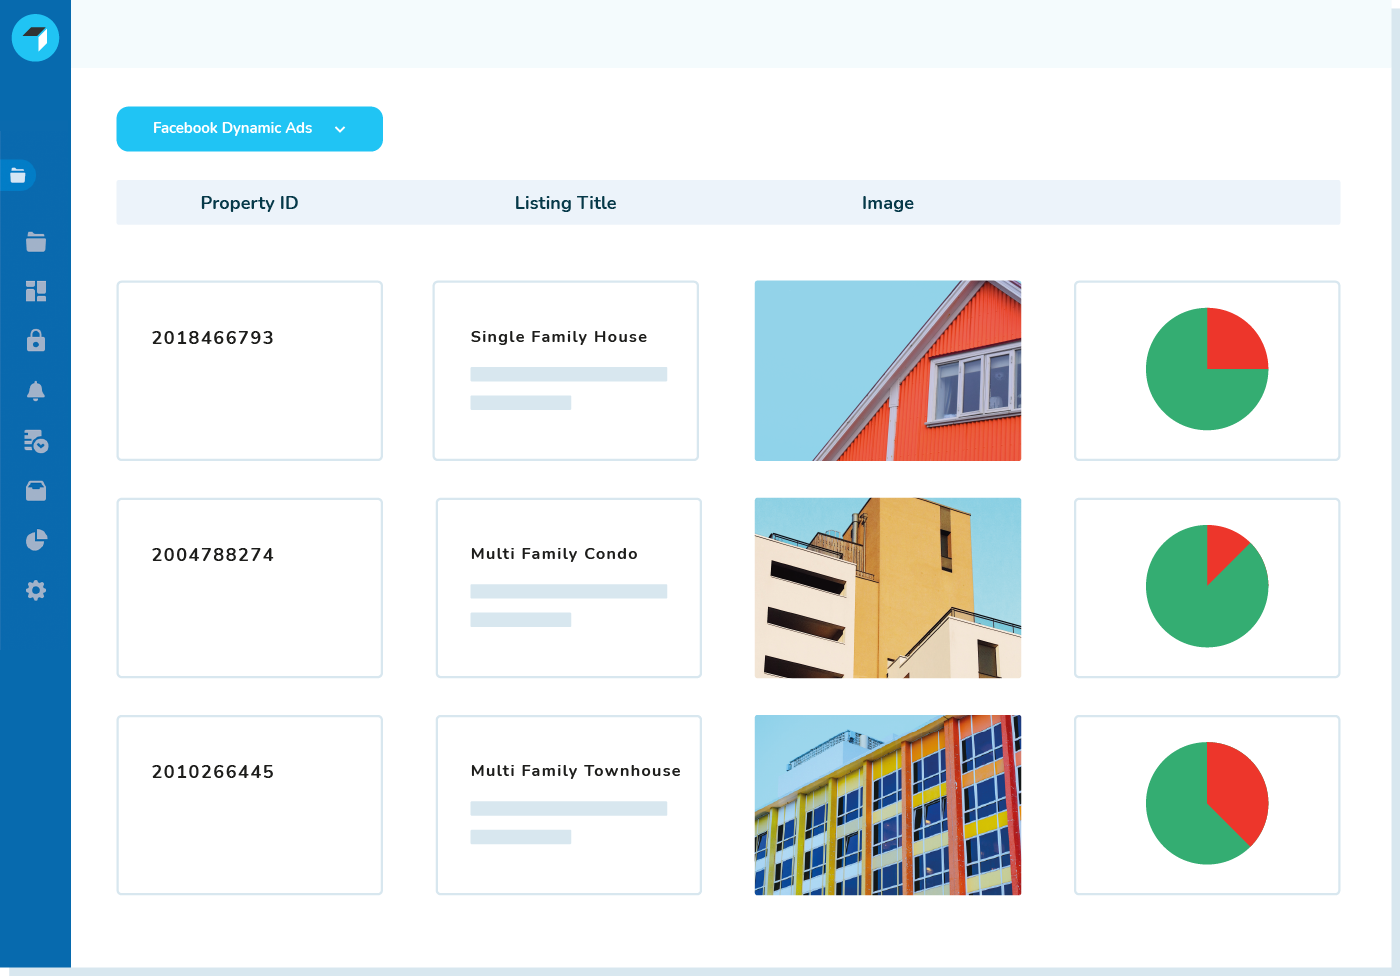This screenshot has width=1400, height=976.
Task: Open the Multi Family Condo listing title
Action: pyautogui.click(x=554, y=554)
